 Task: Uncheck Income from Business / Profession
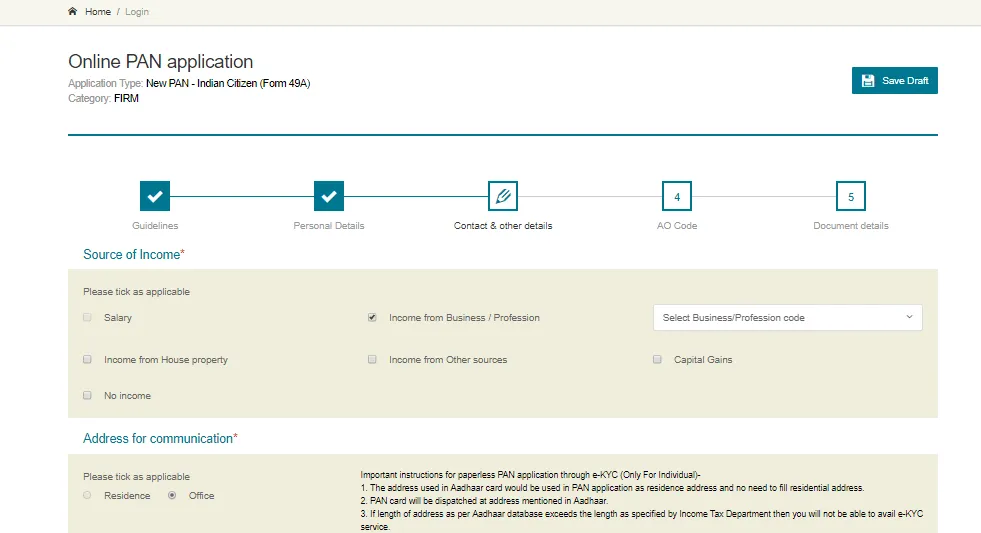click(372, 318)
